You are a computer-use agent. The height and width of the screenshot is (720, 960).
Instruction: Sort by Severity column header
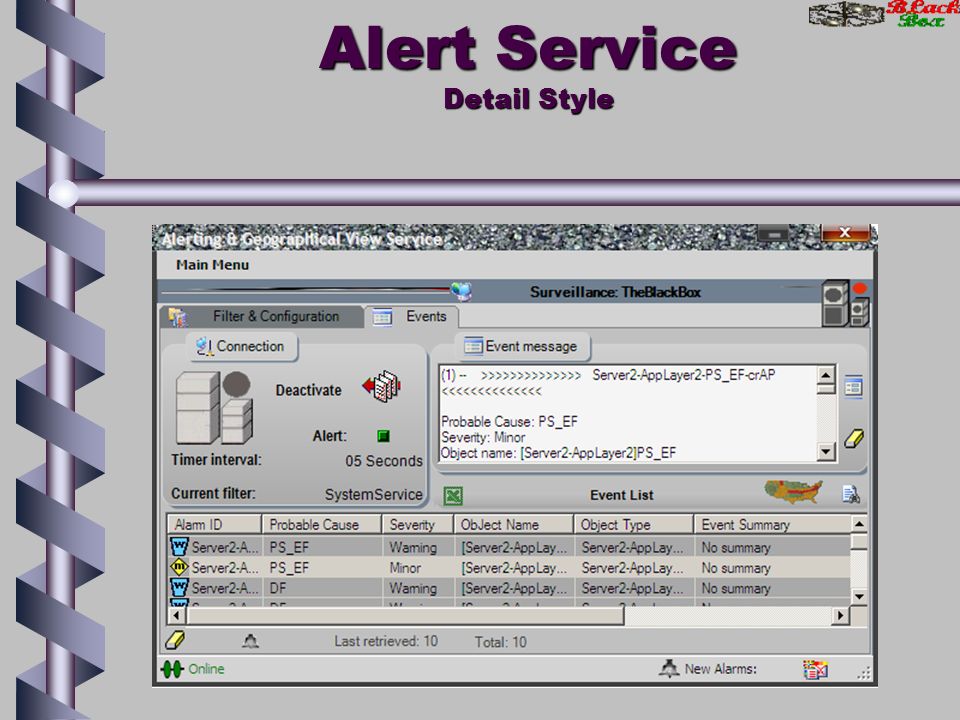(x=418, y=525)
